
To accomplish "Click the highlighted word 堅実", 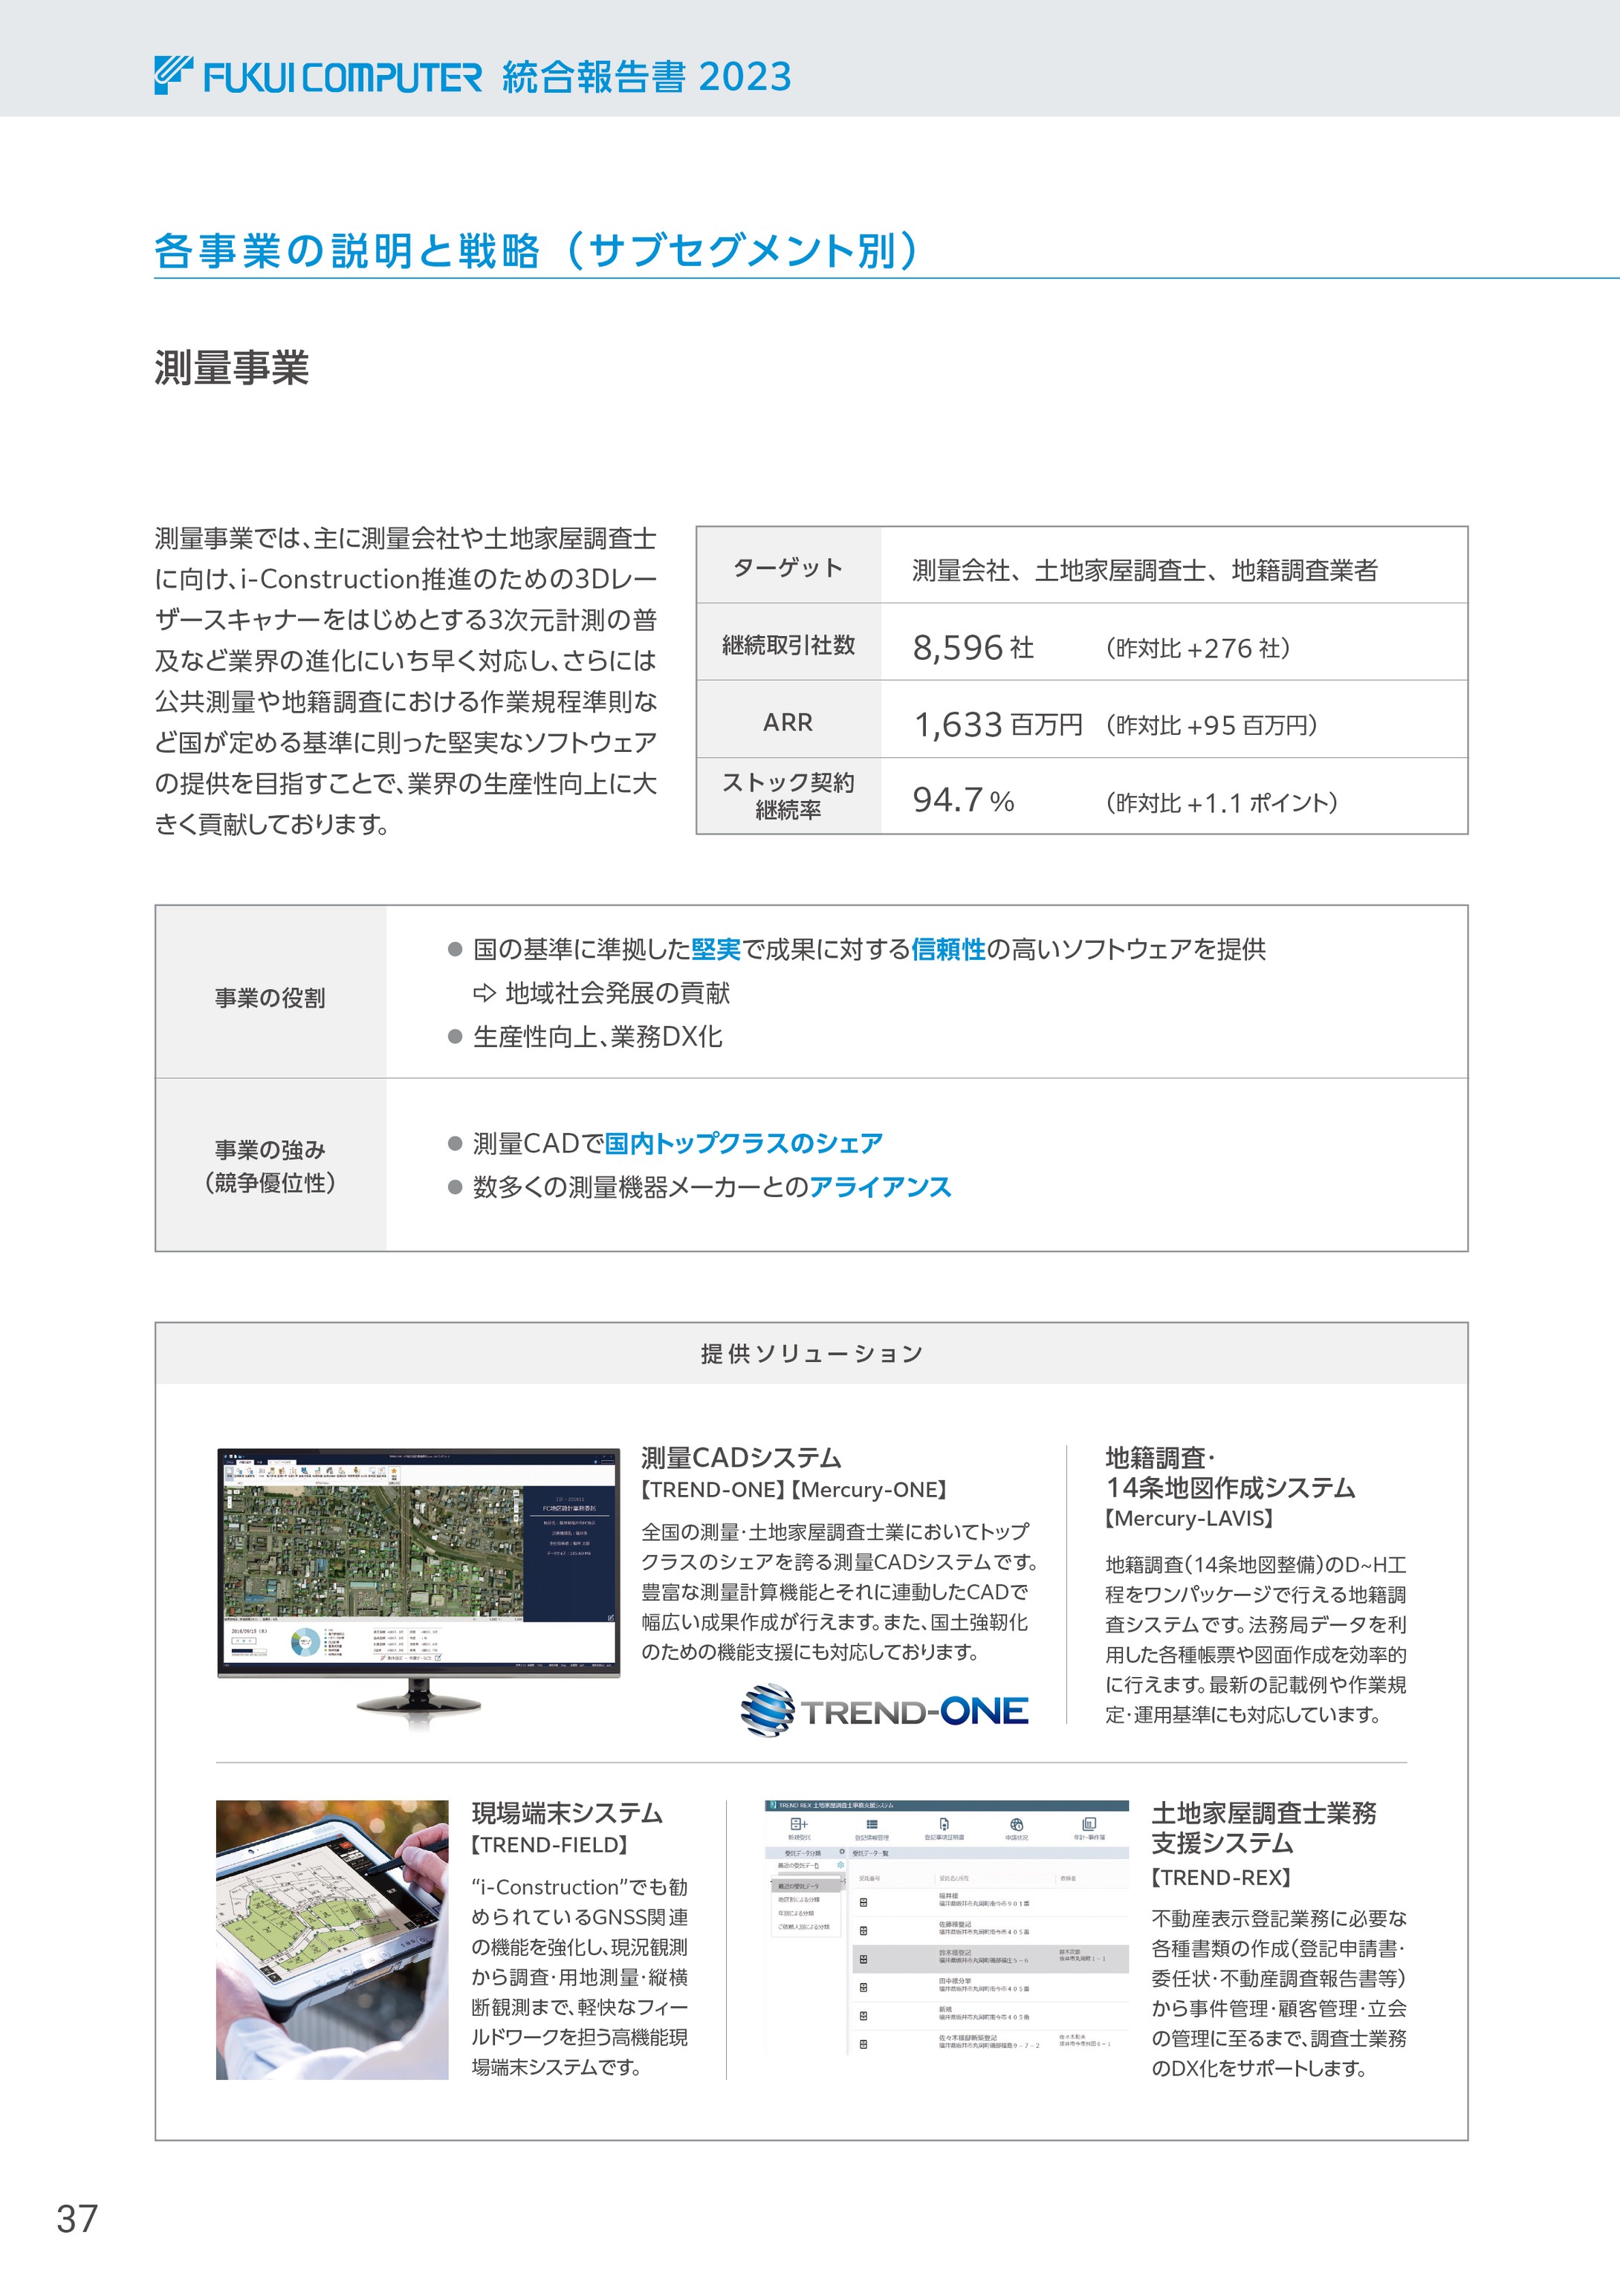I will (x=715, y=949).
